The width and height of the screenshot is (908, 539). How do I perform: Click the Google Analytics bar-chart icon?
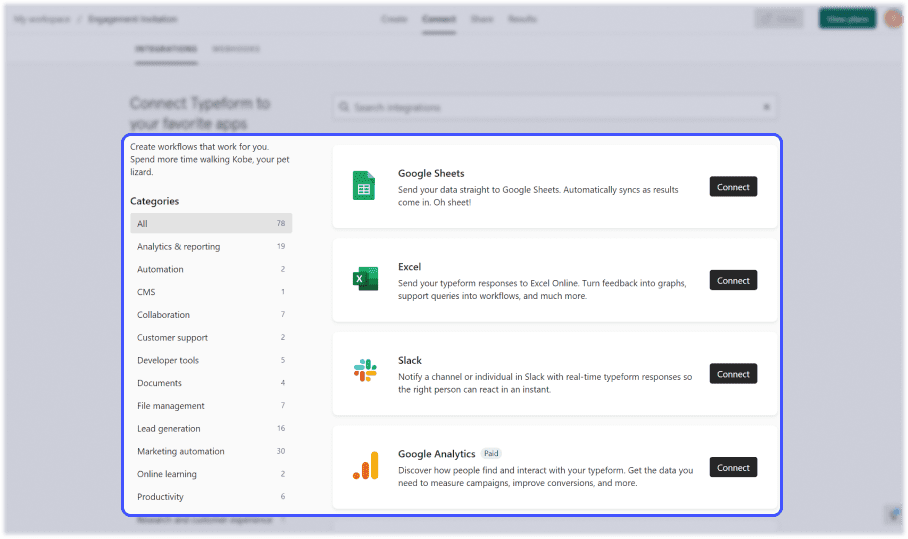tap(365, 465)
